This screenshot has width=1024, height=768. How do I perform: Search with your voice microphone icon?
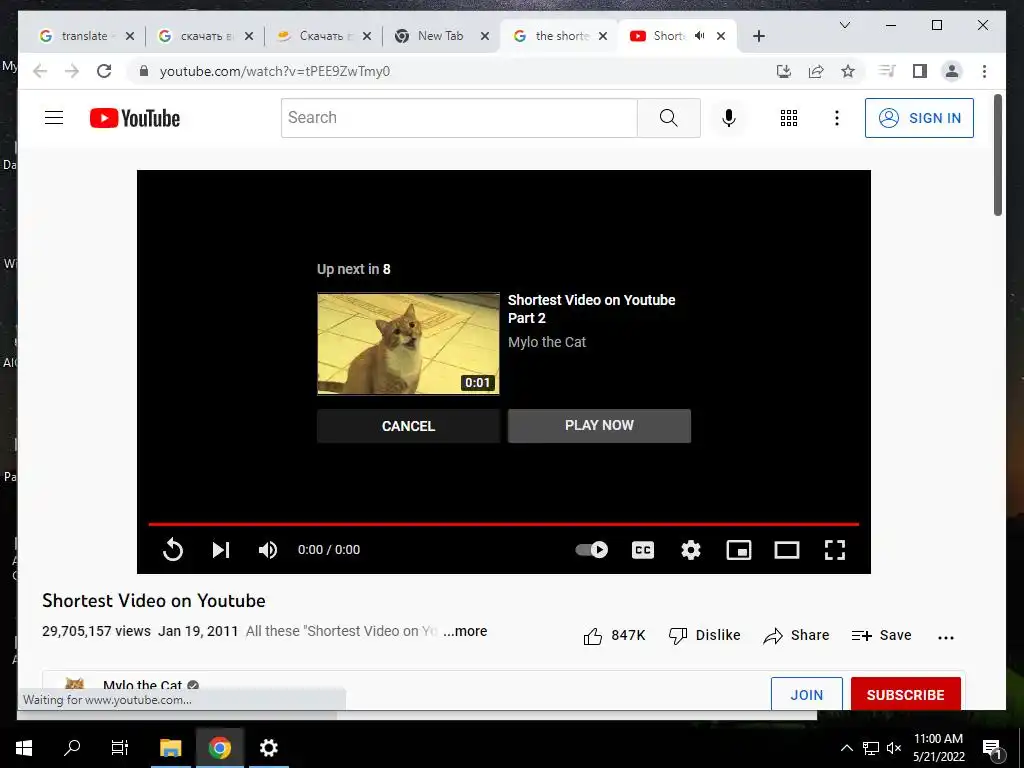tap(729, 118)
